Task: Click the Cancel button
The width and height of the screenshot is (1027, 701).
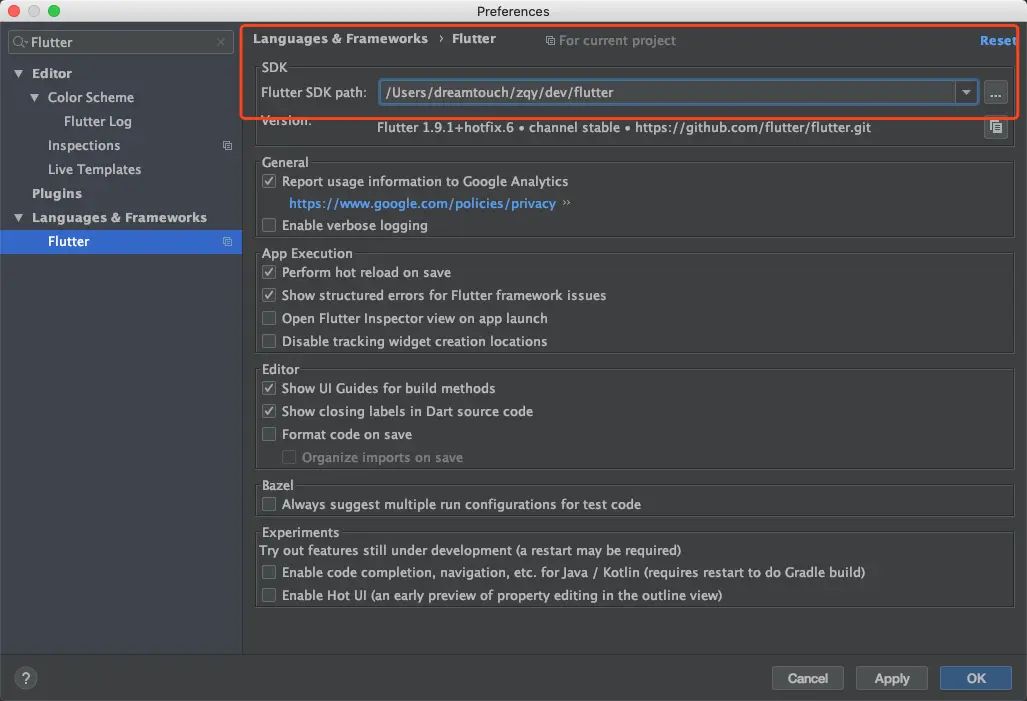Action: pos(808,678)
